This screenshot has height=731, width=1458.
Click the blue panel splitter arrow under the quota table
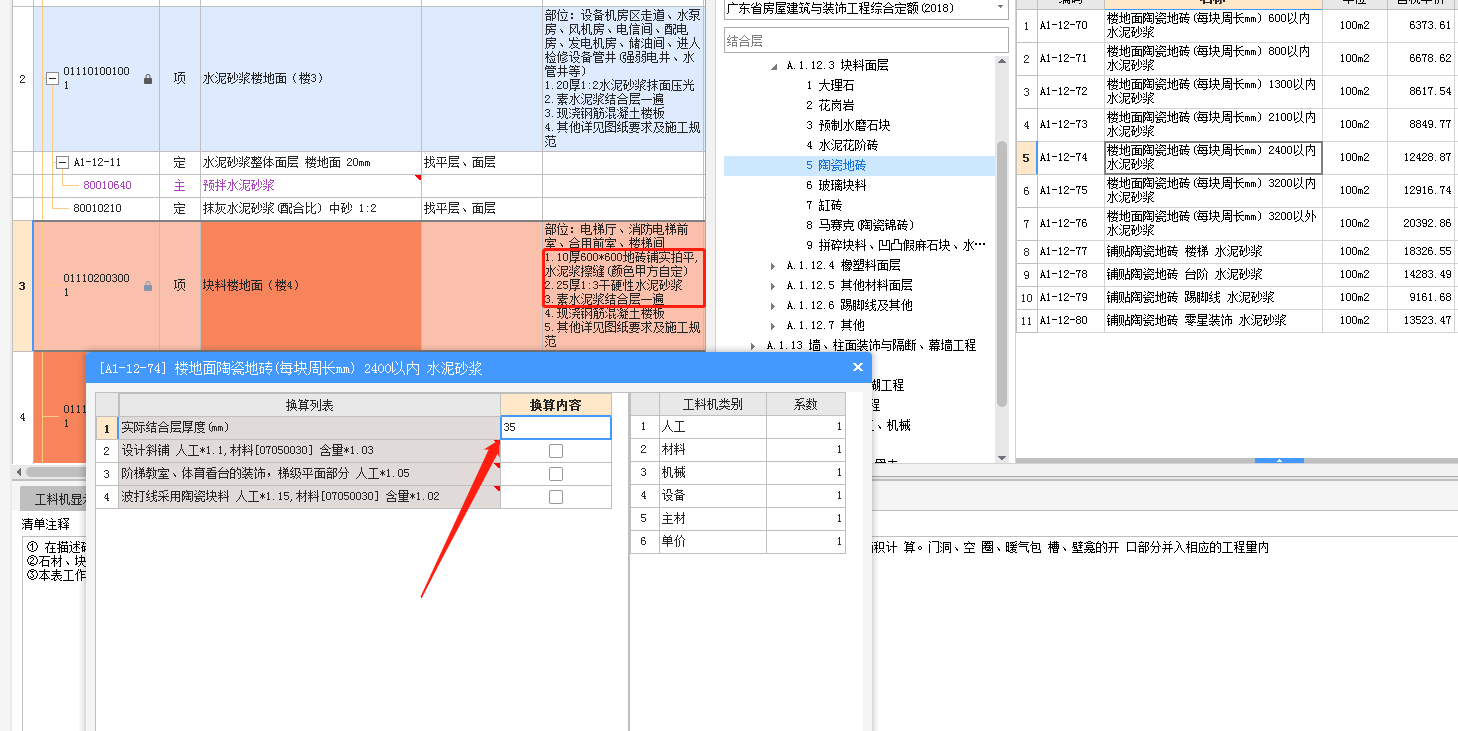coord(1278,461)
